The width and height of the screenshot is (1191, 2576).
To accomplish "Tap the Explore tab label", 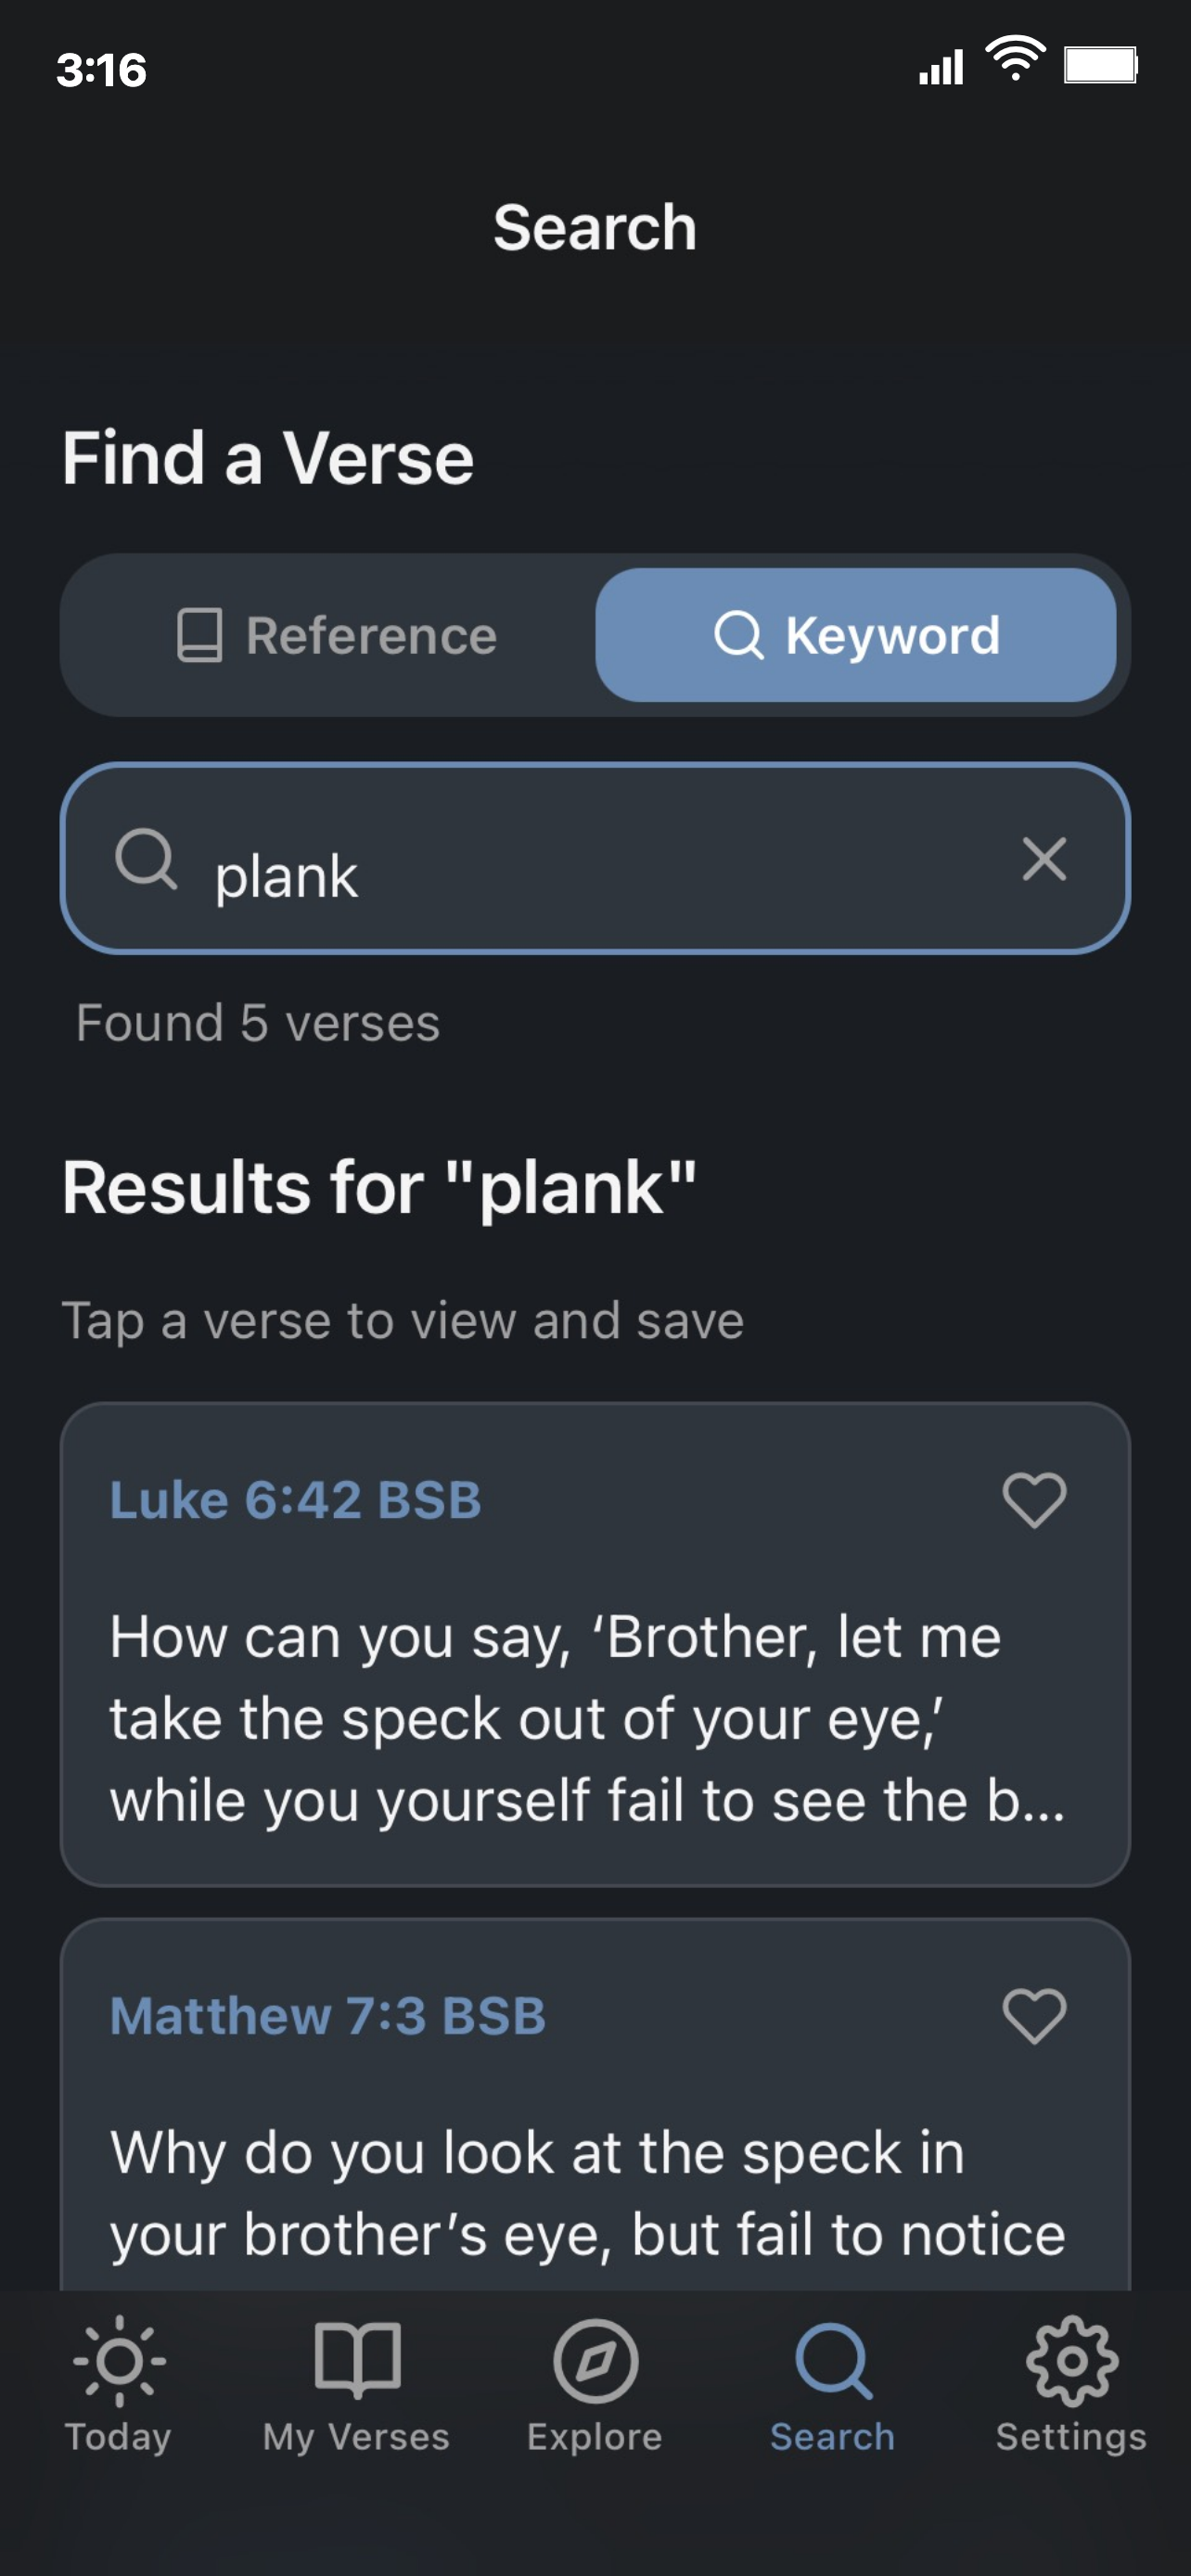I will 595,2437.
